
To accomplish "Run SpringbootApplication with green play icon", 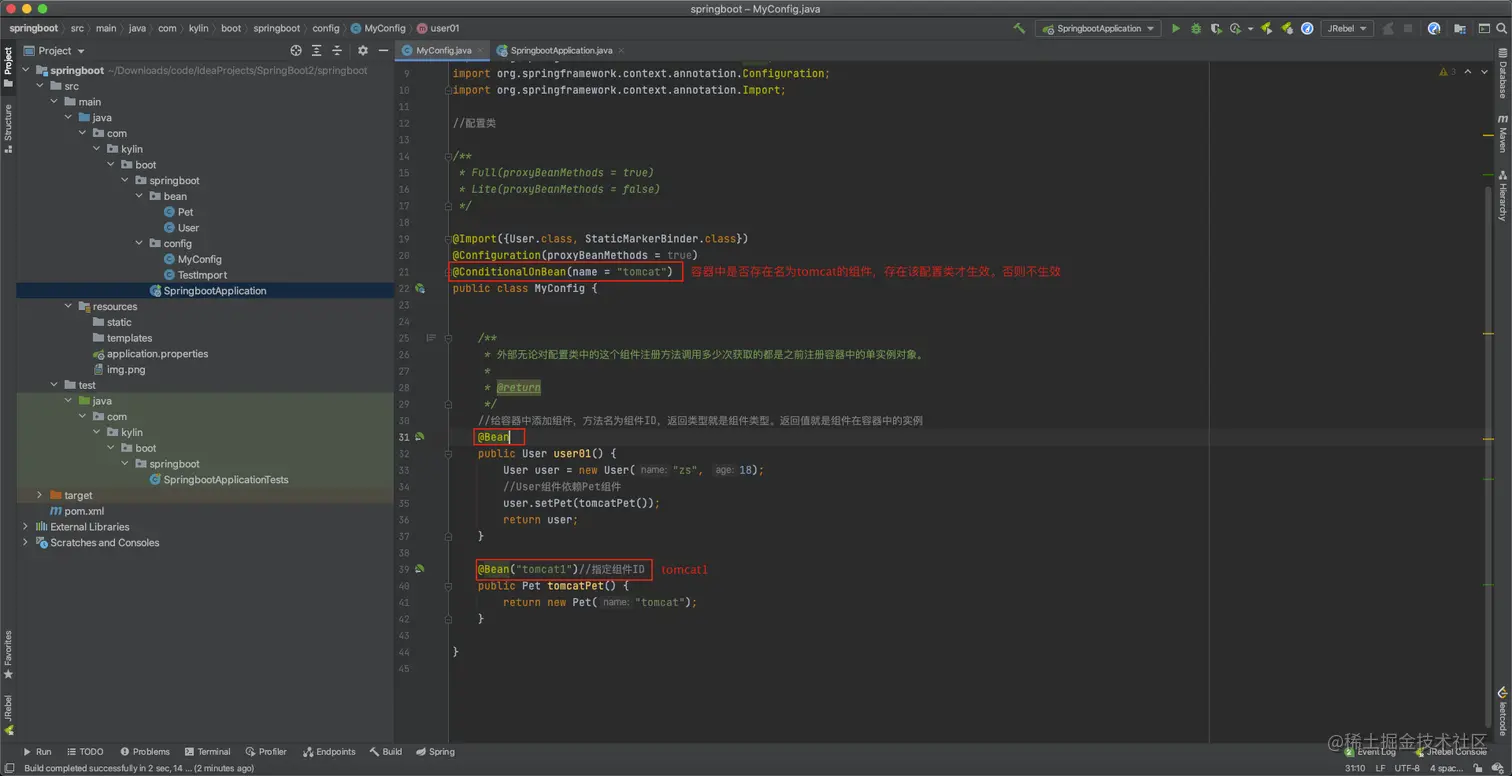I will (1175, 28).
